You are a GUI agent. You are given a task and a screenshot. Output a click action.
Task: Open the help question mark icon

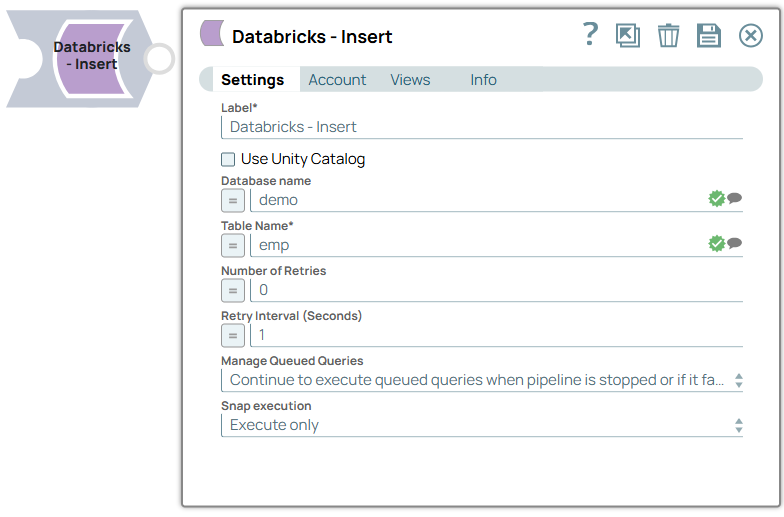tap(590, 35)
